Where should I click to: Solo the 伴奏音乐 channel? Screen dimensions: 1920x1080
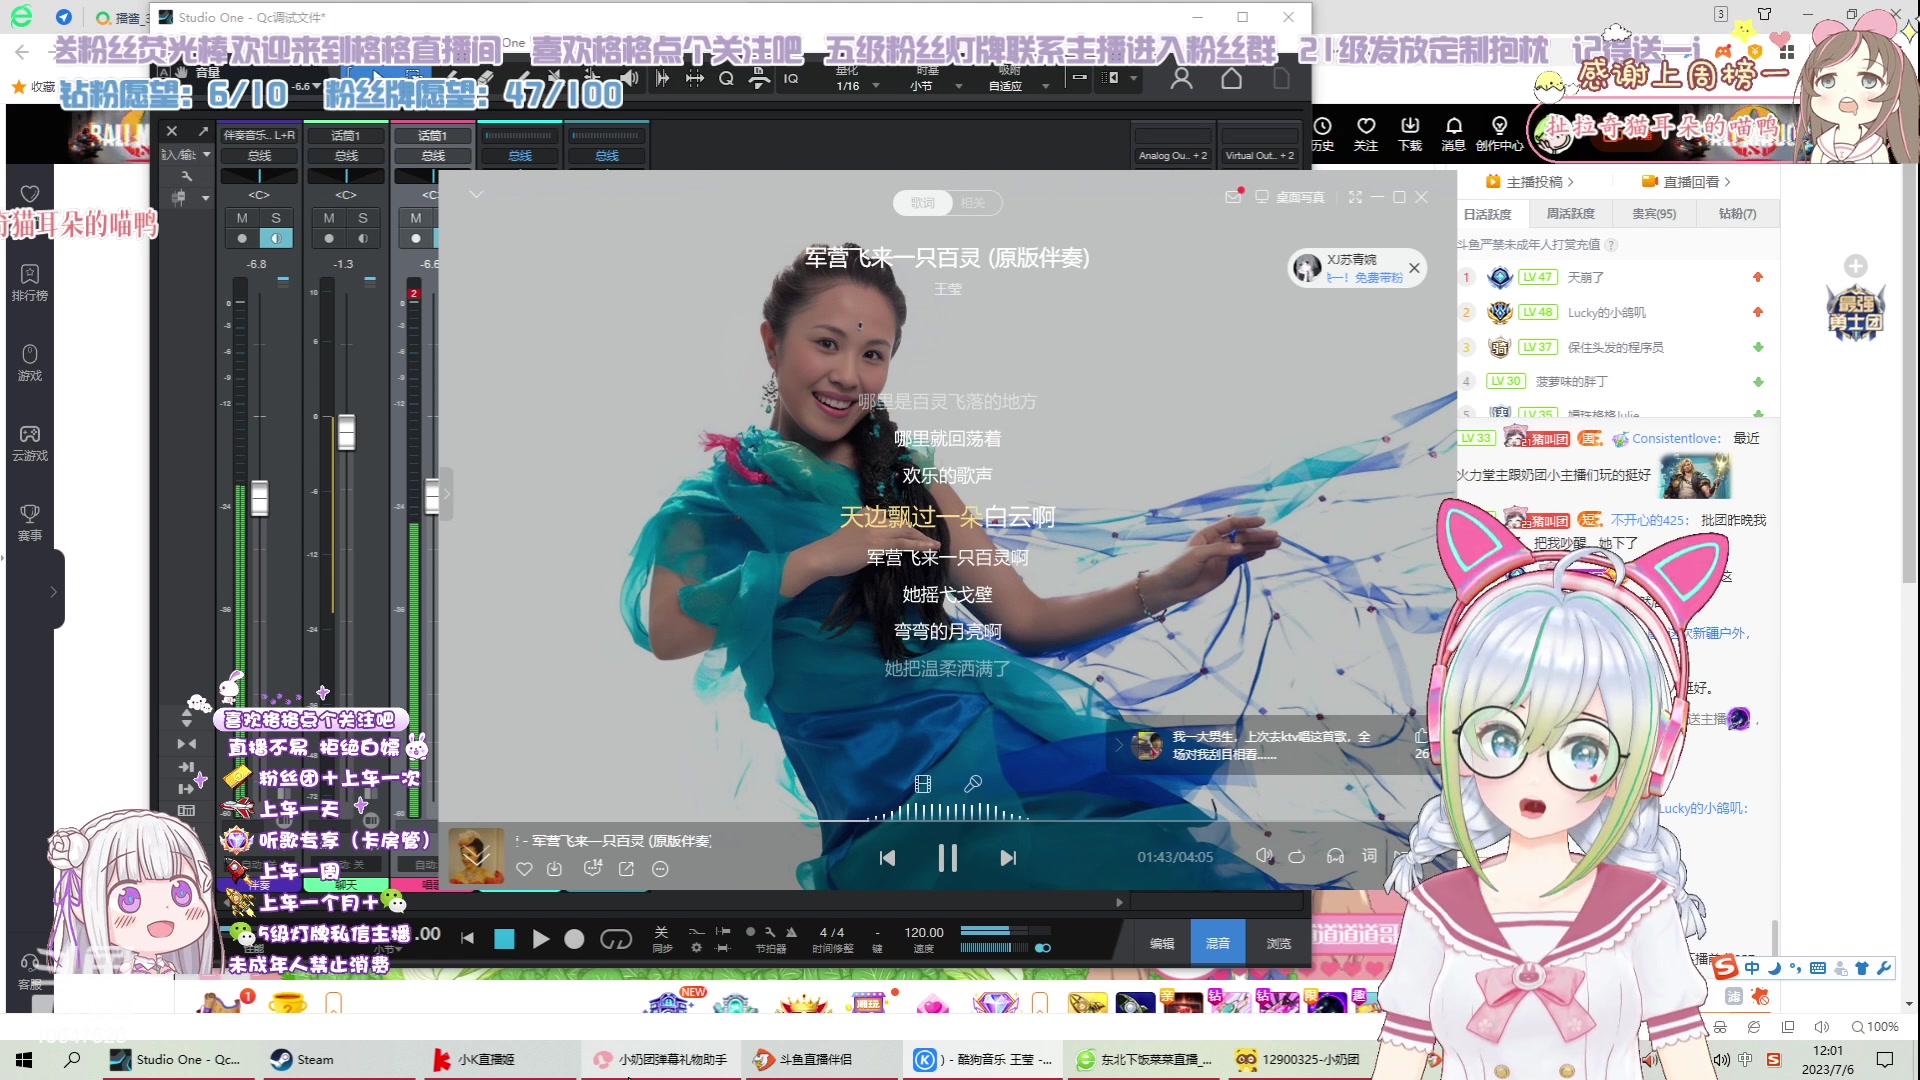tap(276, 218)
